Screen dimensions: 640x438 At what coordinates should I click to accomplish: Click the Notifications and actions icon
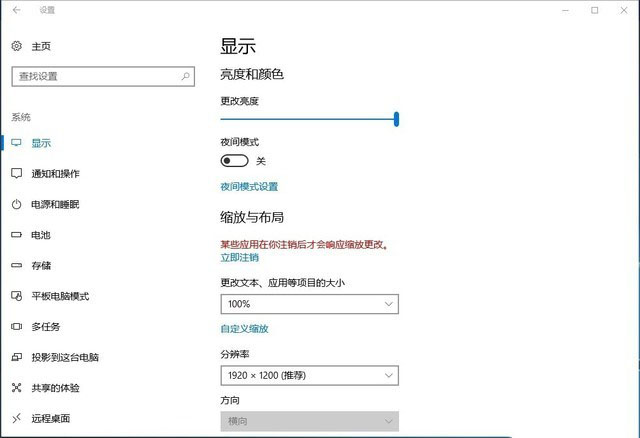pyautogui.click(x=16, y=174)
